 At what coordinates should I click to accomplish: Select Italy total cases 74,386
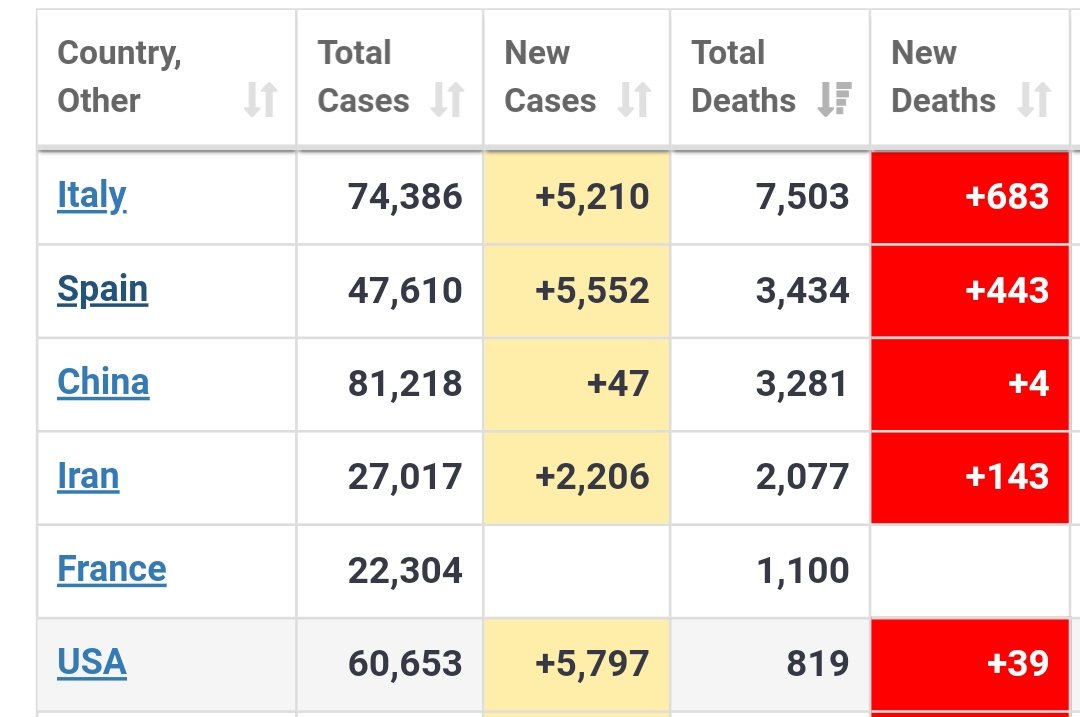[405, 197]
